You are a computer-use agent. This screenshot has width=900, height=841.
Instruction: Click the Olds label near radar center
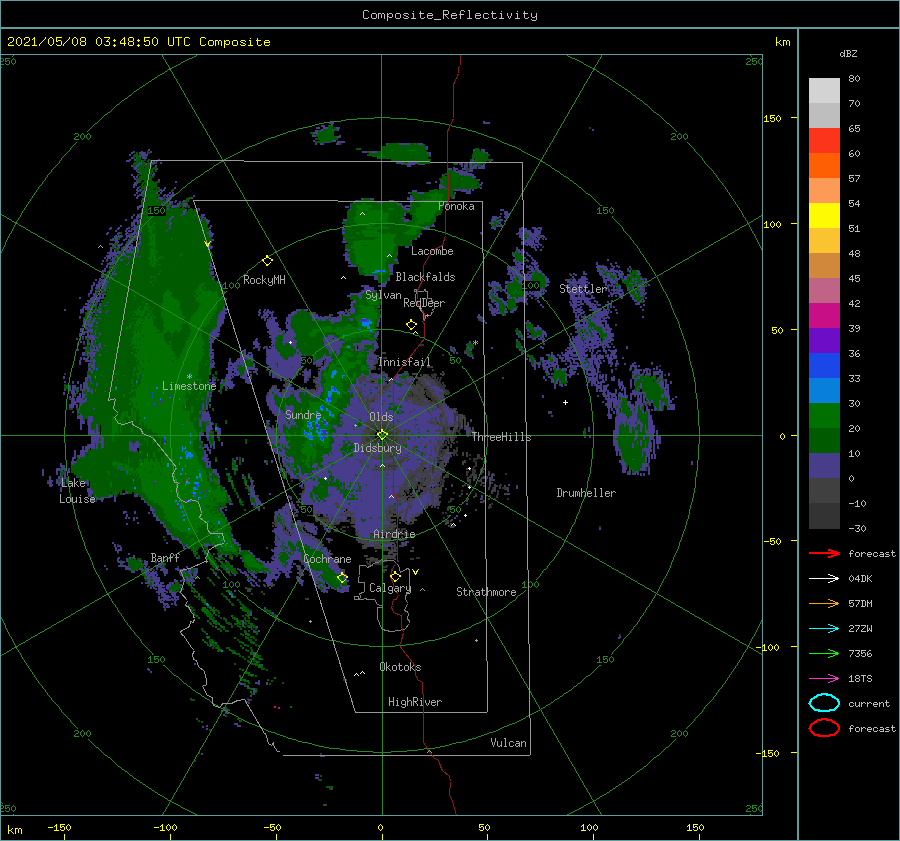coord(381,417)
